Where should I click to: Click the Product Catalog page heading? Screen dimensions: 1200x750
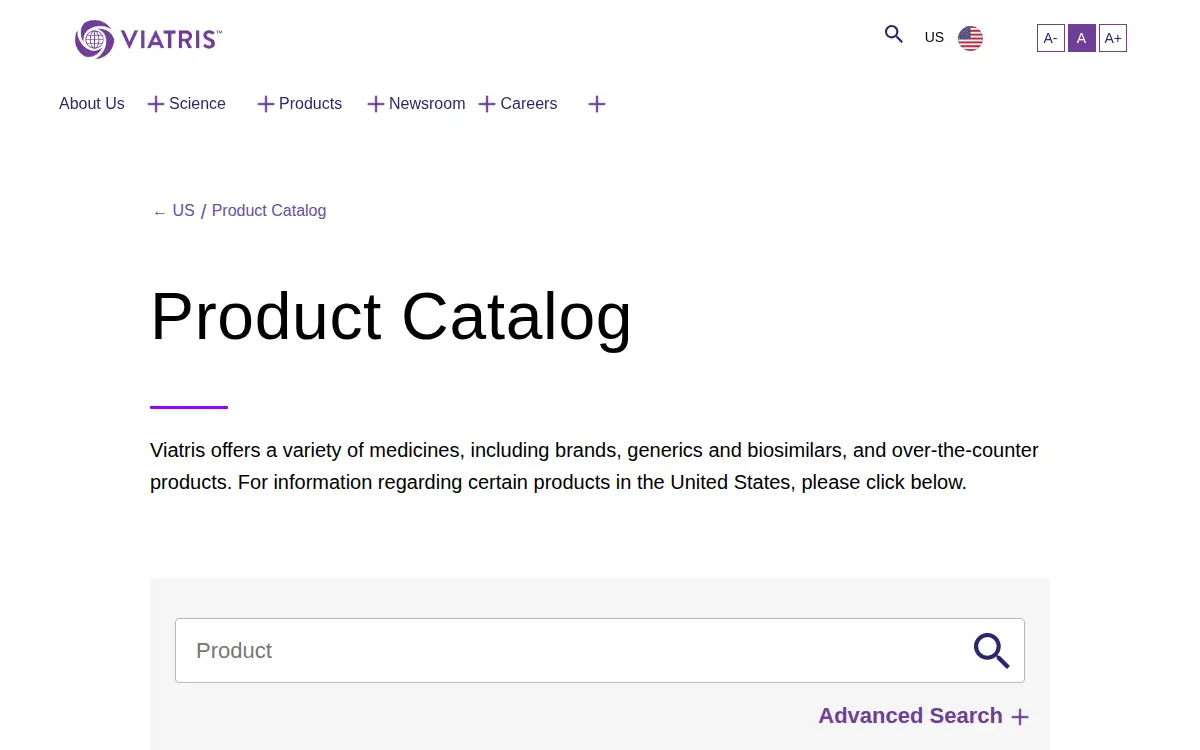click(391, 317)
